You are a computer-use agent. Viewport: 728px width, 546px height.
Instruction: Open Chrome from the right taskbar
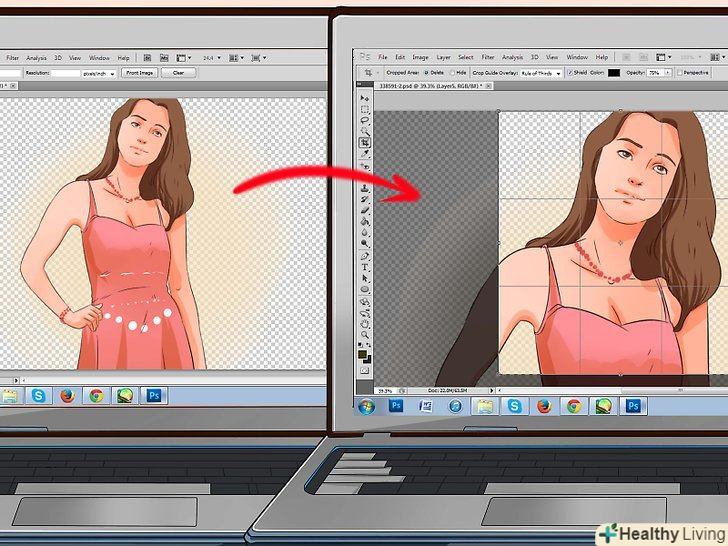(574, 406)
